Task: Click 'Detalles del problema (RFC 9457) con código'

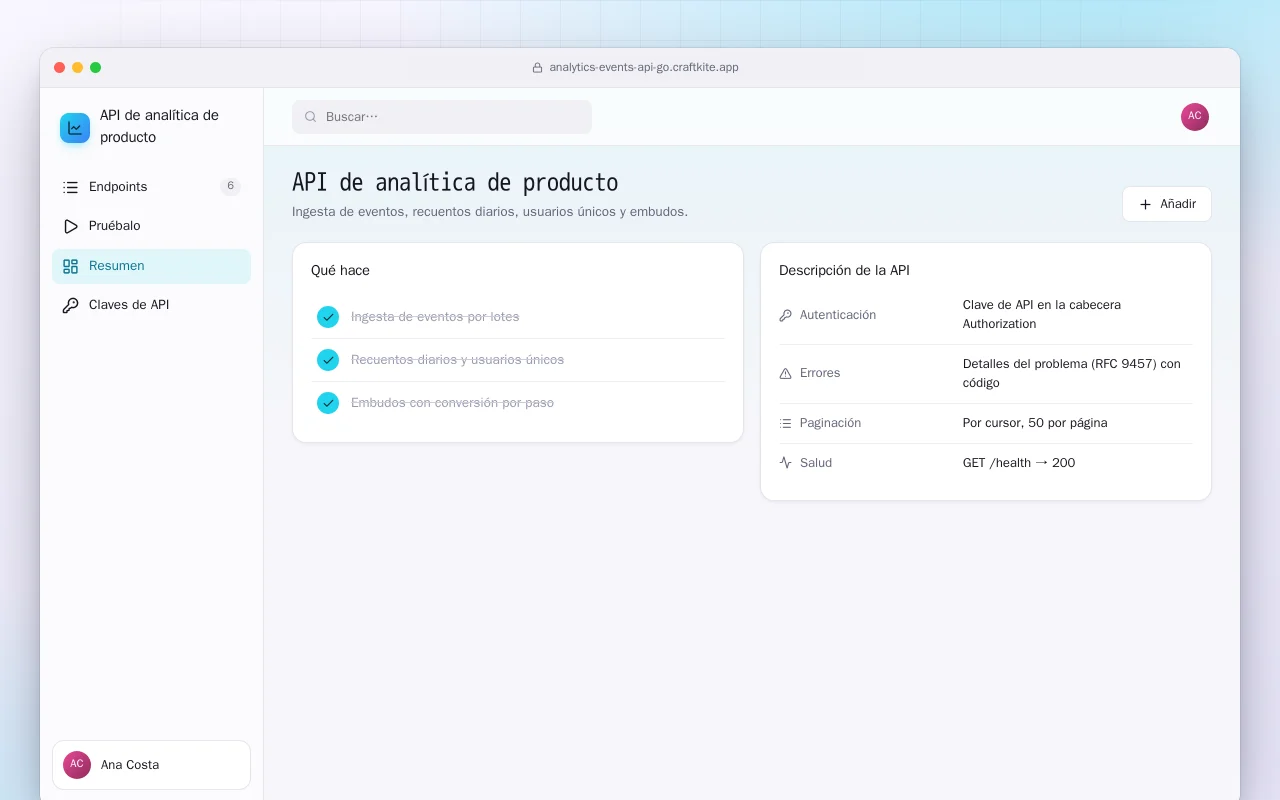Action: click(x=1072, y=373)
